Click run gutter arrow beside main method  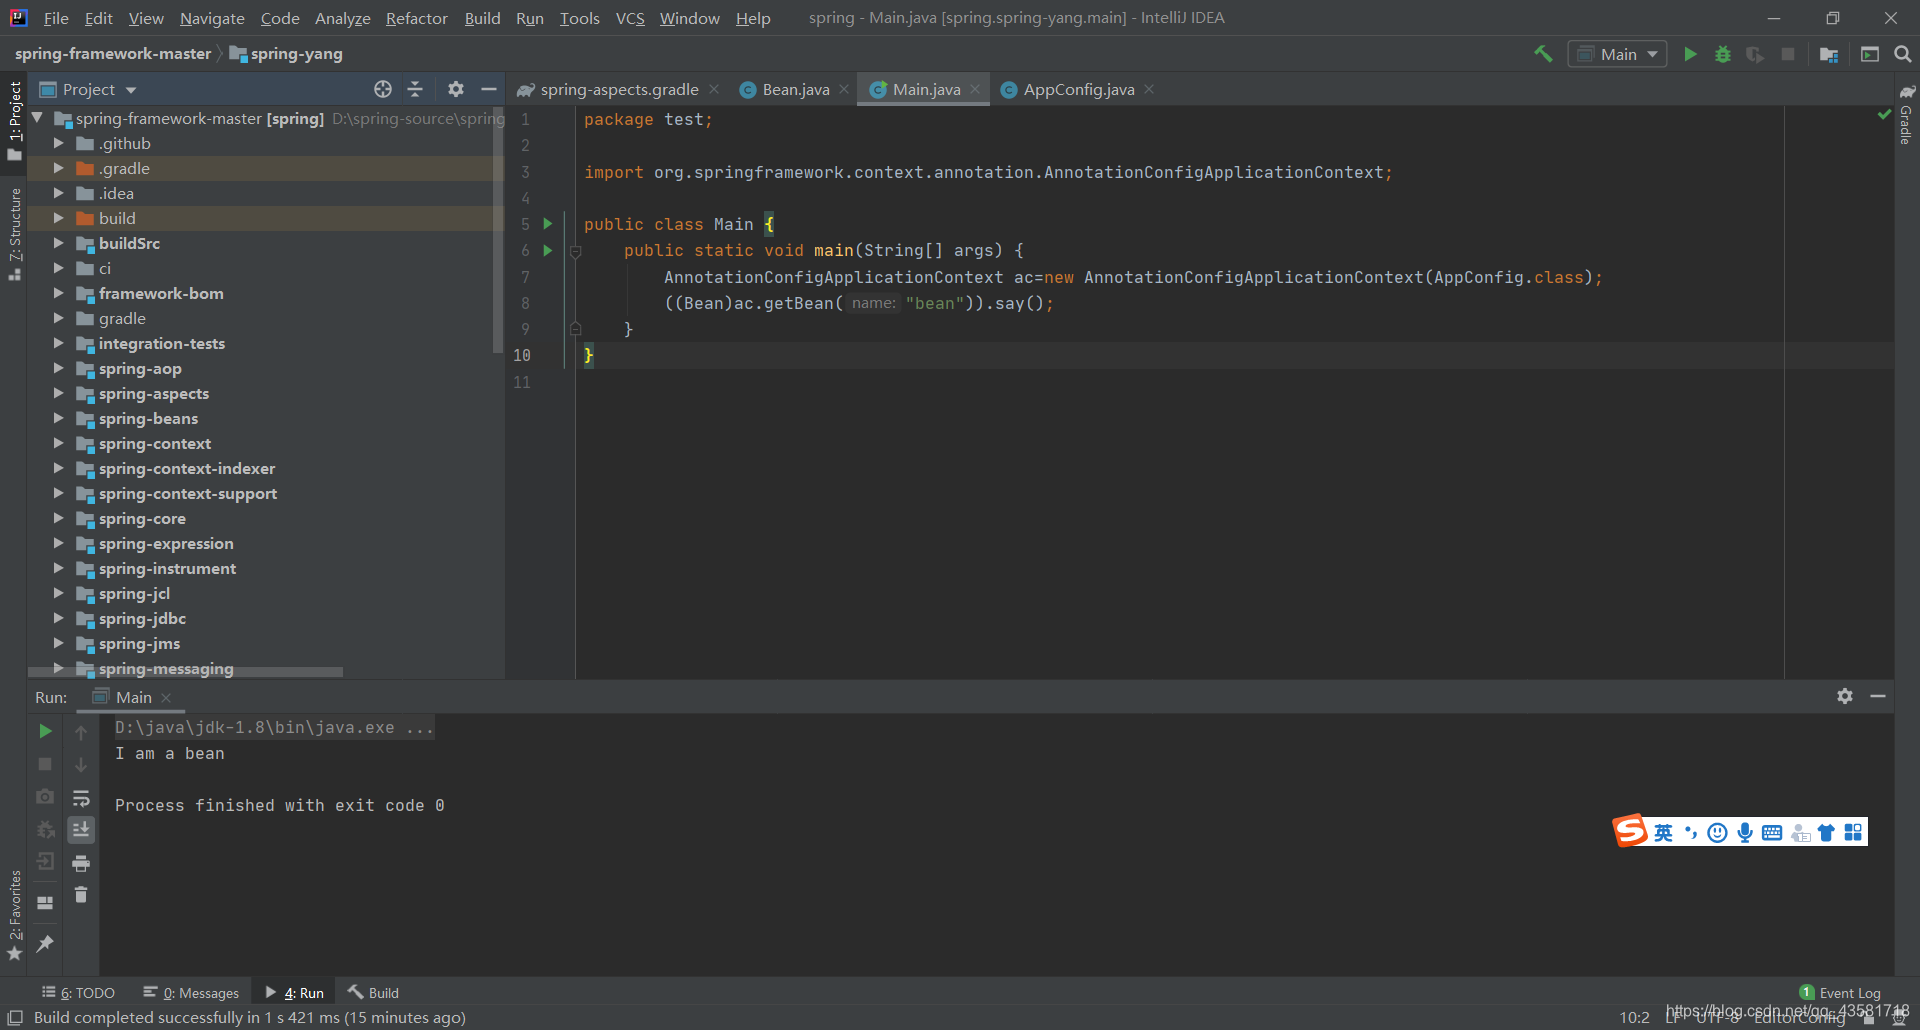coord(548,250)
